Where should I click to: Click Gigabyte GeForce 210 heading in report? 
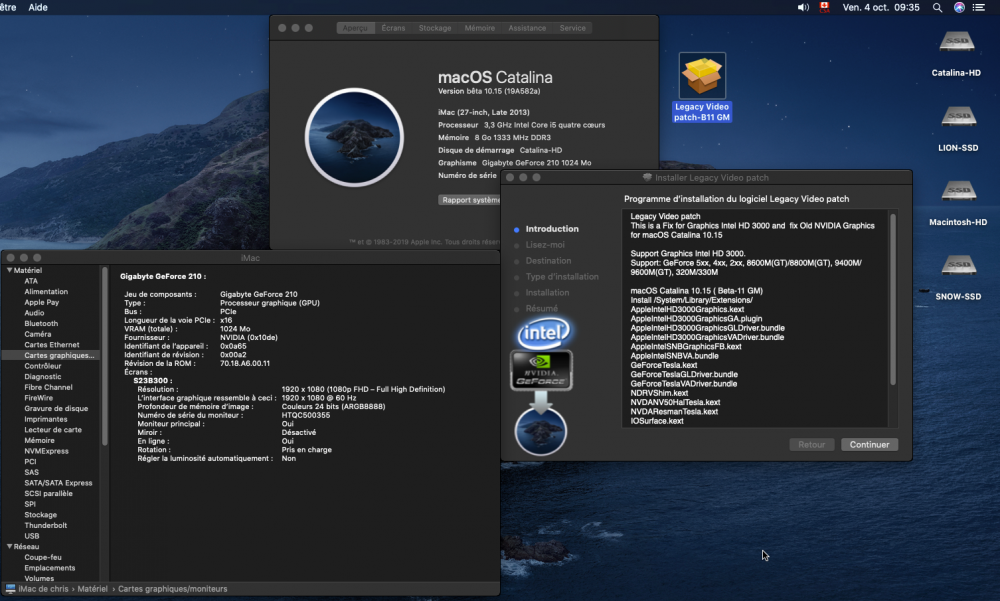tap(163, 277)
